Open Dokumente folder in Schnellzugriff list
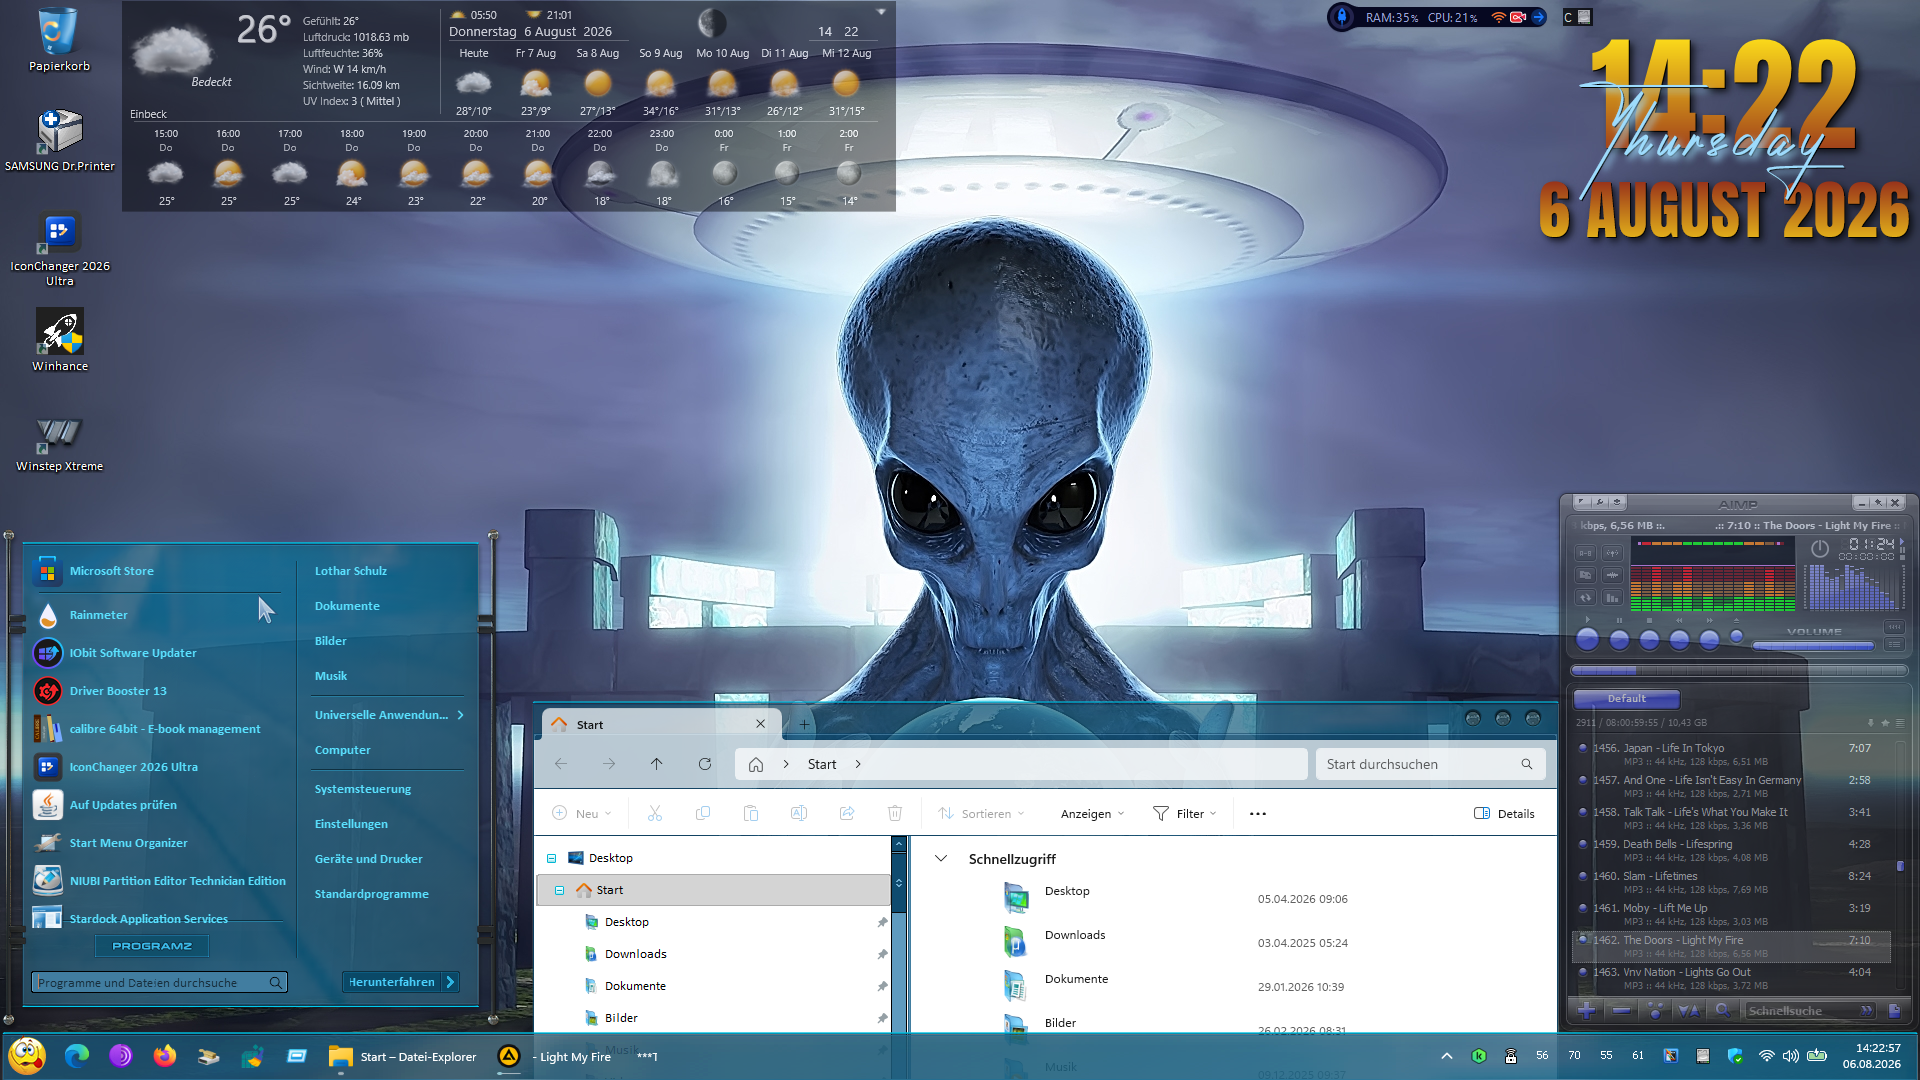Viewport: 1920px width, 1080px height. pyautogui.click(x=1076, y=979)
